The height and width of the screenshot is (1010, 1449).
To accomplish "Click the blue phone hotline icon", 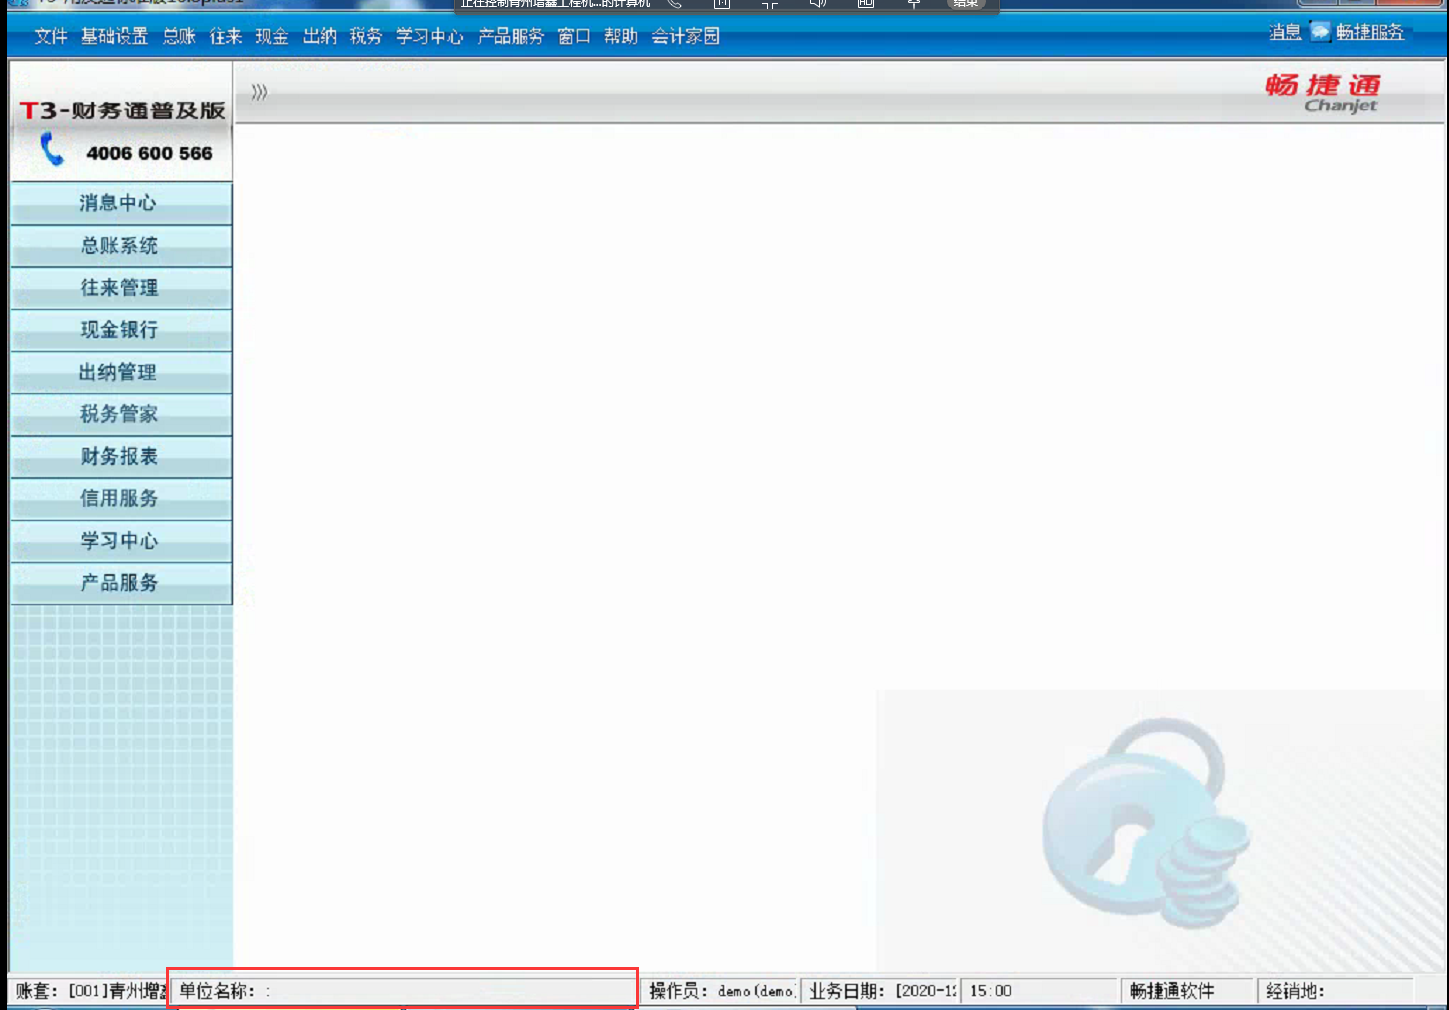I will pos(51,150).
